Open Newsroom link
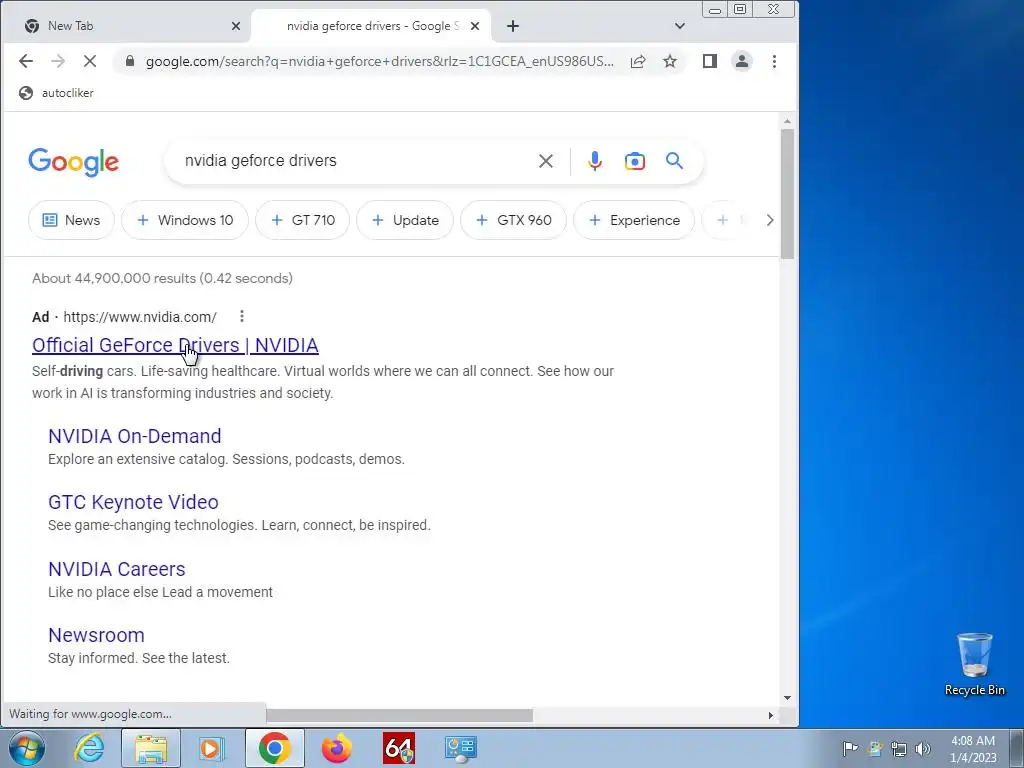 pyautogui.click(x=97, y=635)
